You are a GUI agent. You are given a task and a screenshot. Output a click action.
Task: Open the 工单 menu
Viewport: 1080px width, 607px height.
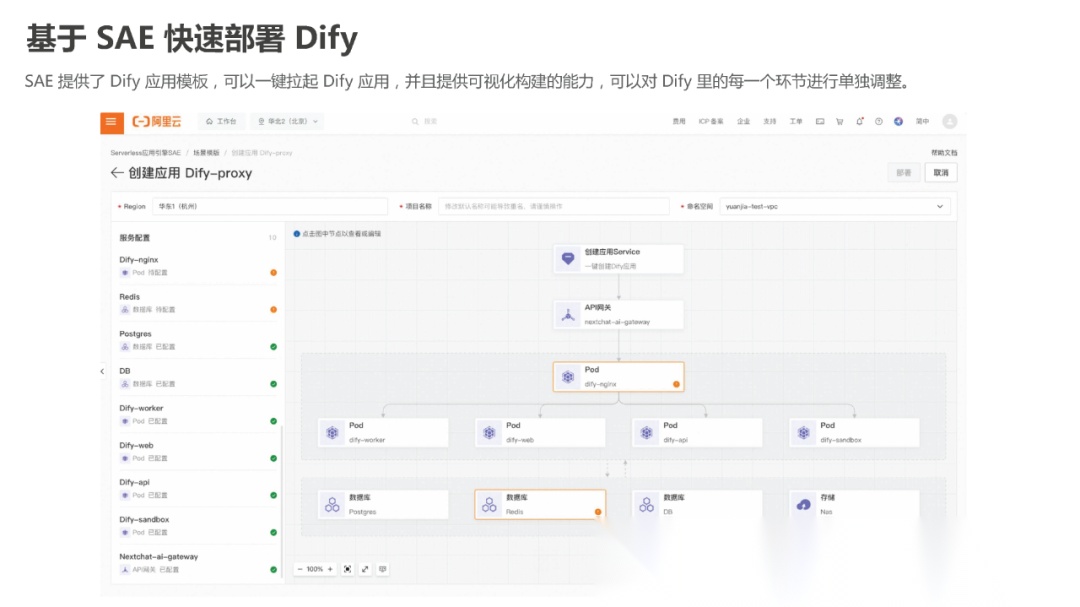[x=796, y=121]
